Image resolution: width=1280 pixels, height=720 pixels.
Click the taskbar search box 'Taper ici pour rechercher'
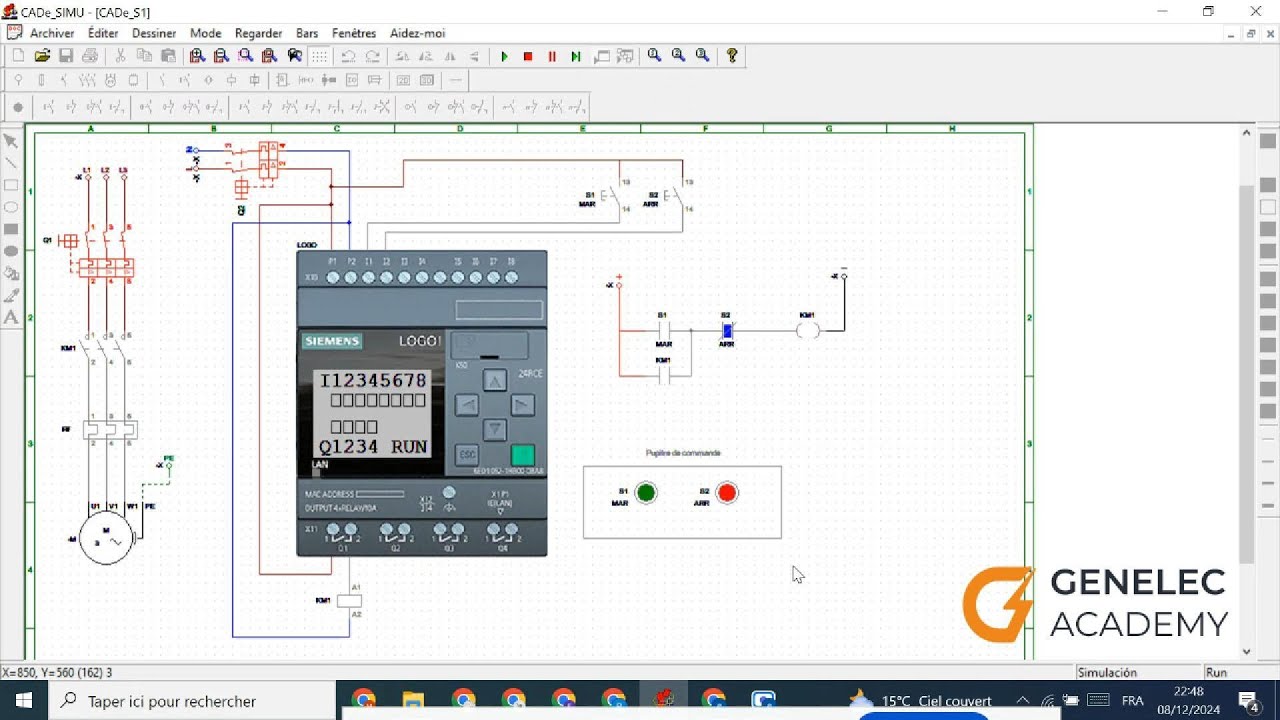[194, 701]
